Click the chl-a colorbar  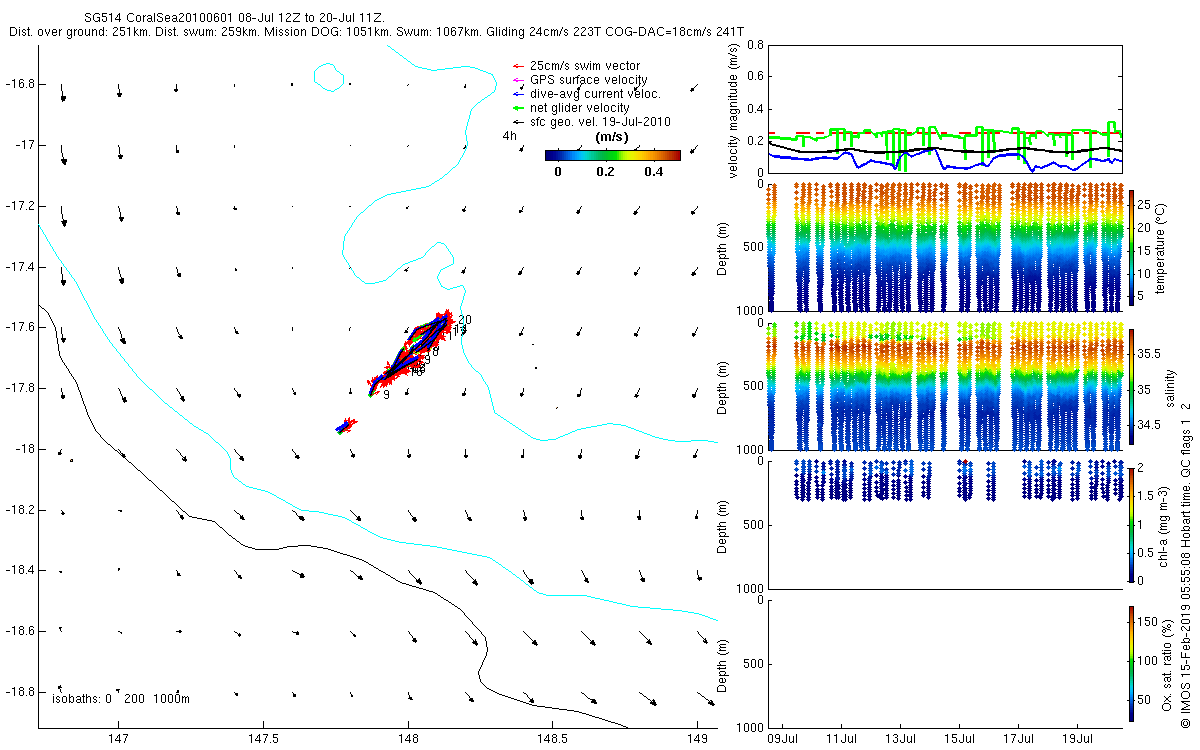click(x=1131, y=524)
